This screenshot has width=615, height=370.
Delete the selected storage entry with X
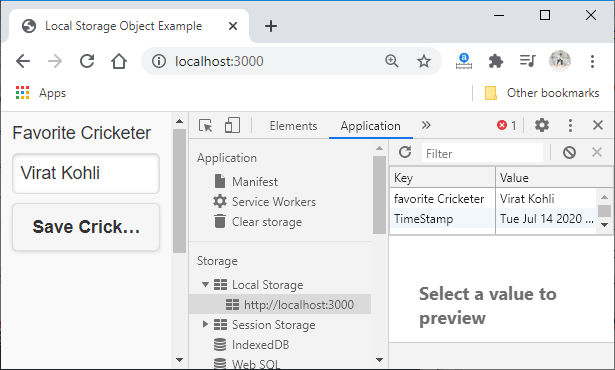pyautogui.click(x=597, y=152)
